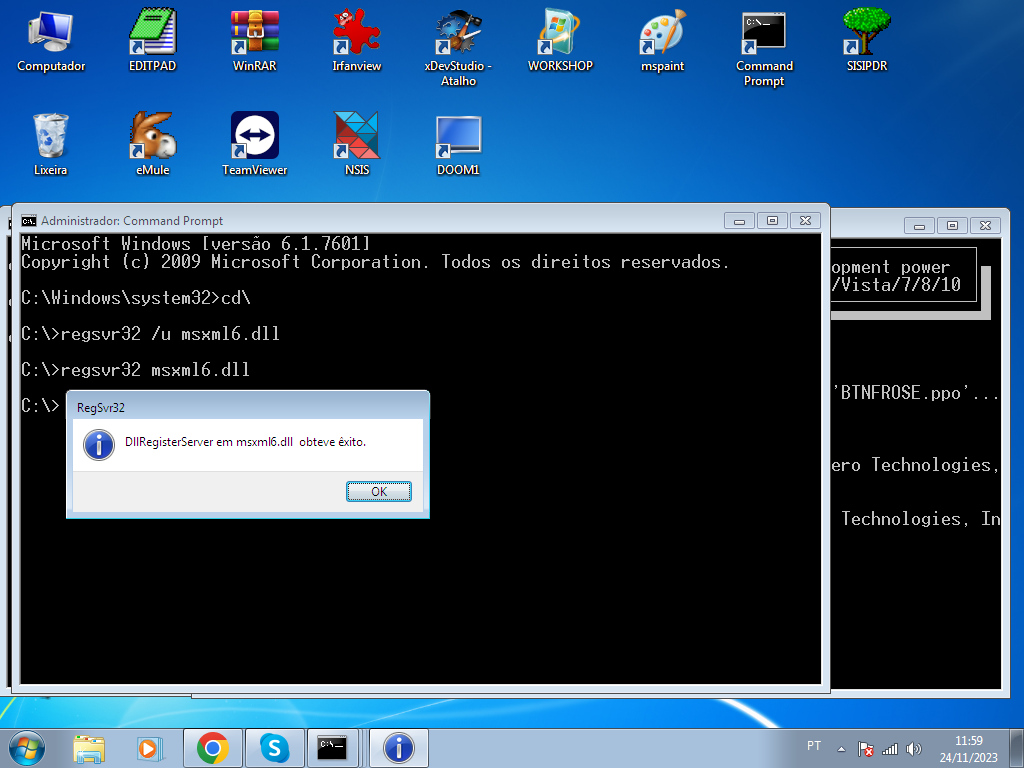
Task: Open the Windows Start menu orb
Action: click(27, 748)
